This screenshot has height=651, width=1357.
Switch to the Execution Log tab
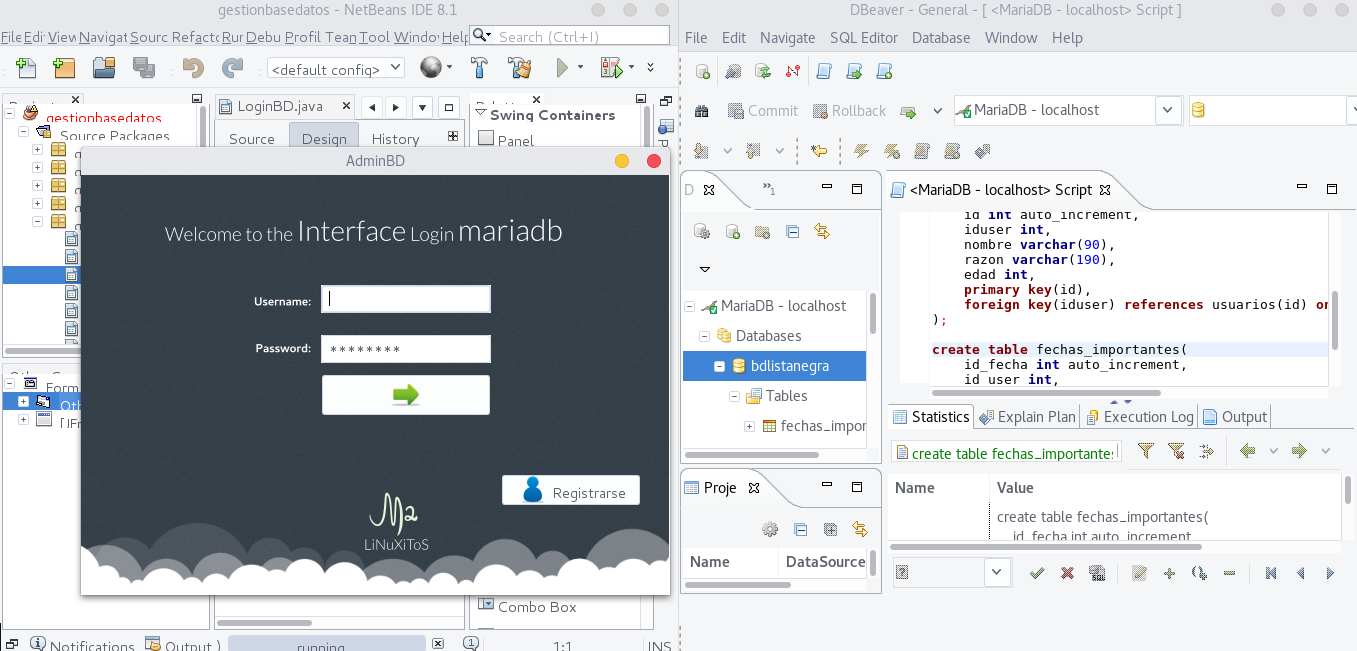(x=1139, y=417)
